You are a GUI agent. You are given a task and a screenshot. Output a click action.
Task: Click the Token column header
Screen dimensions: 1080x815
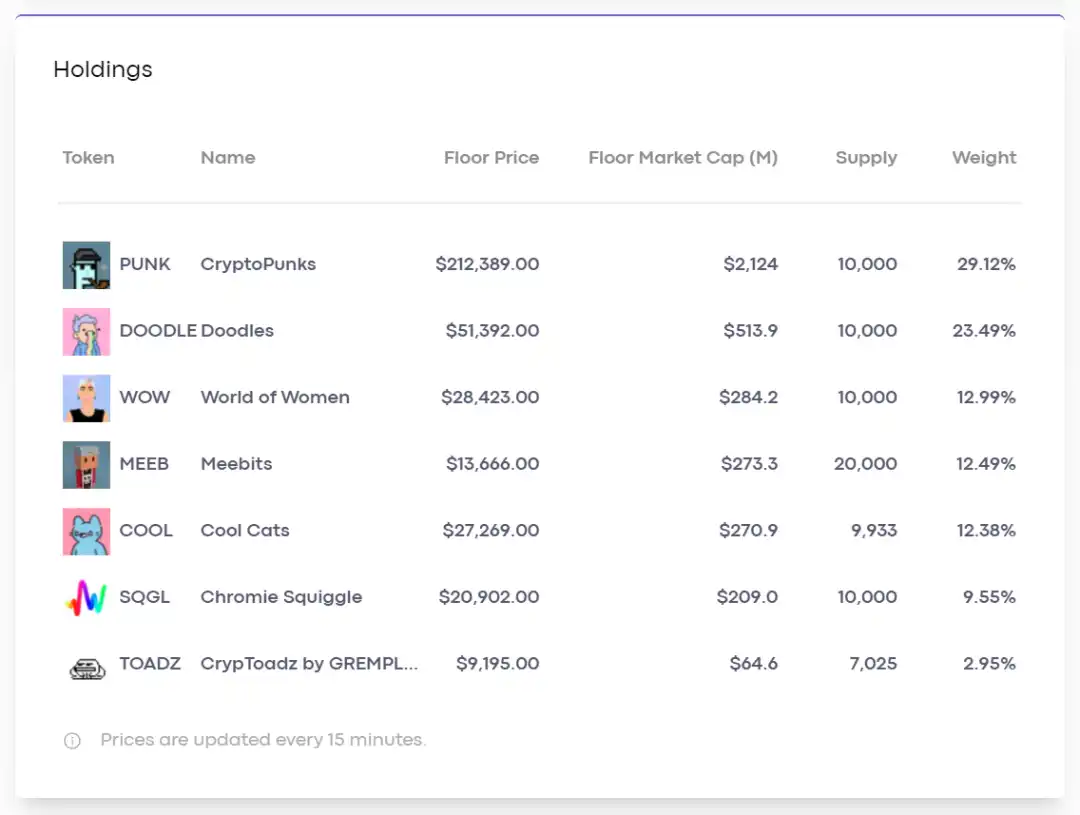tap(88, 158)
